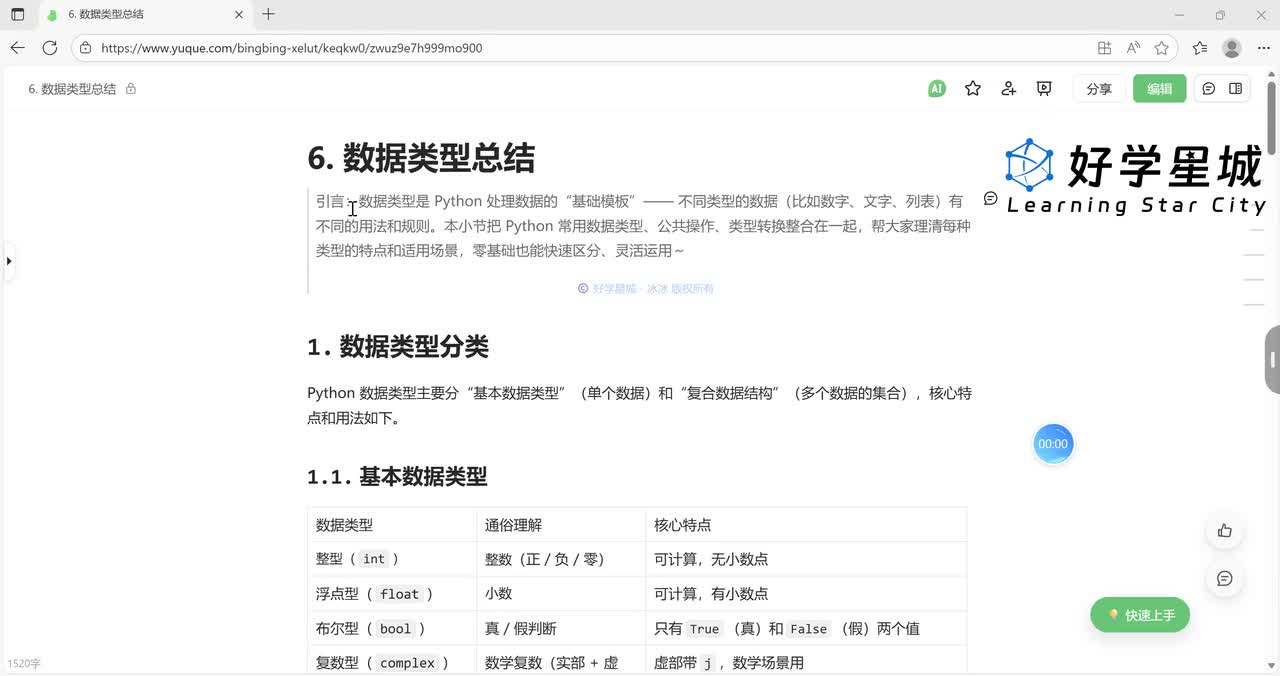The height and width of the screenshot is (676, 1280).
Task: Toggle the right sidebar panel icon
Action: [1235, 88]
